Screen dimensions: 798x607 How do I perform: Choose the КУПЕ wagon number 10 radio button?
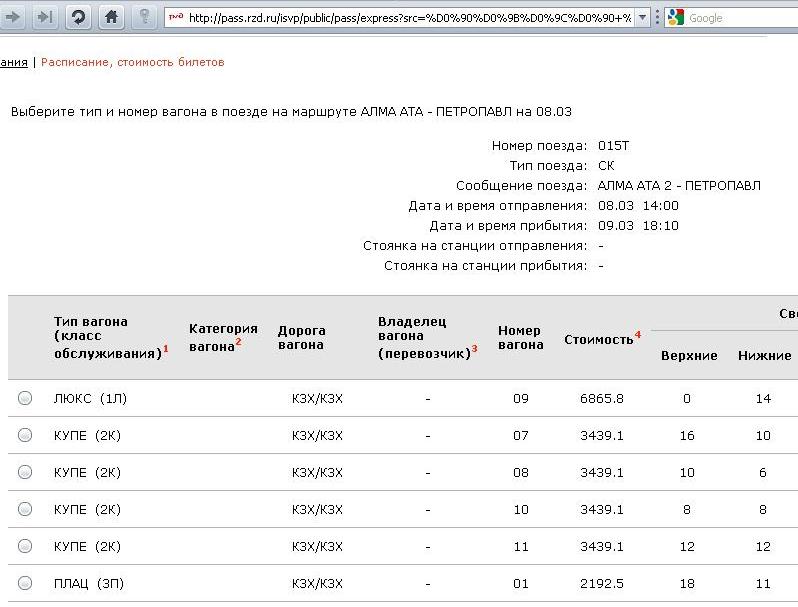(25, 509)
